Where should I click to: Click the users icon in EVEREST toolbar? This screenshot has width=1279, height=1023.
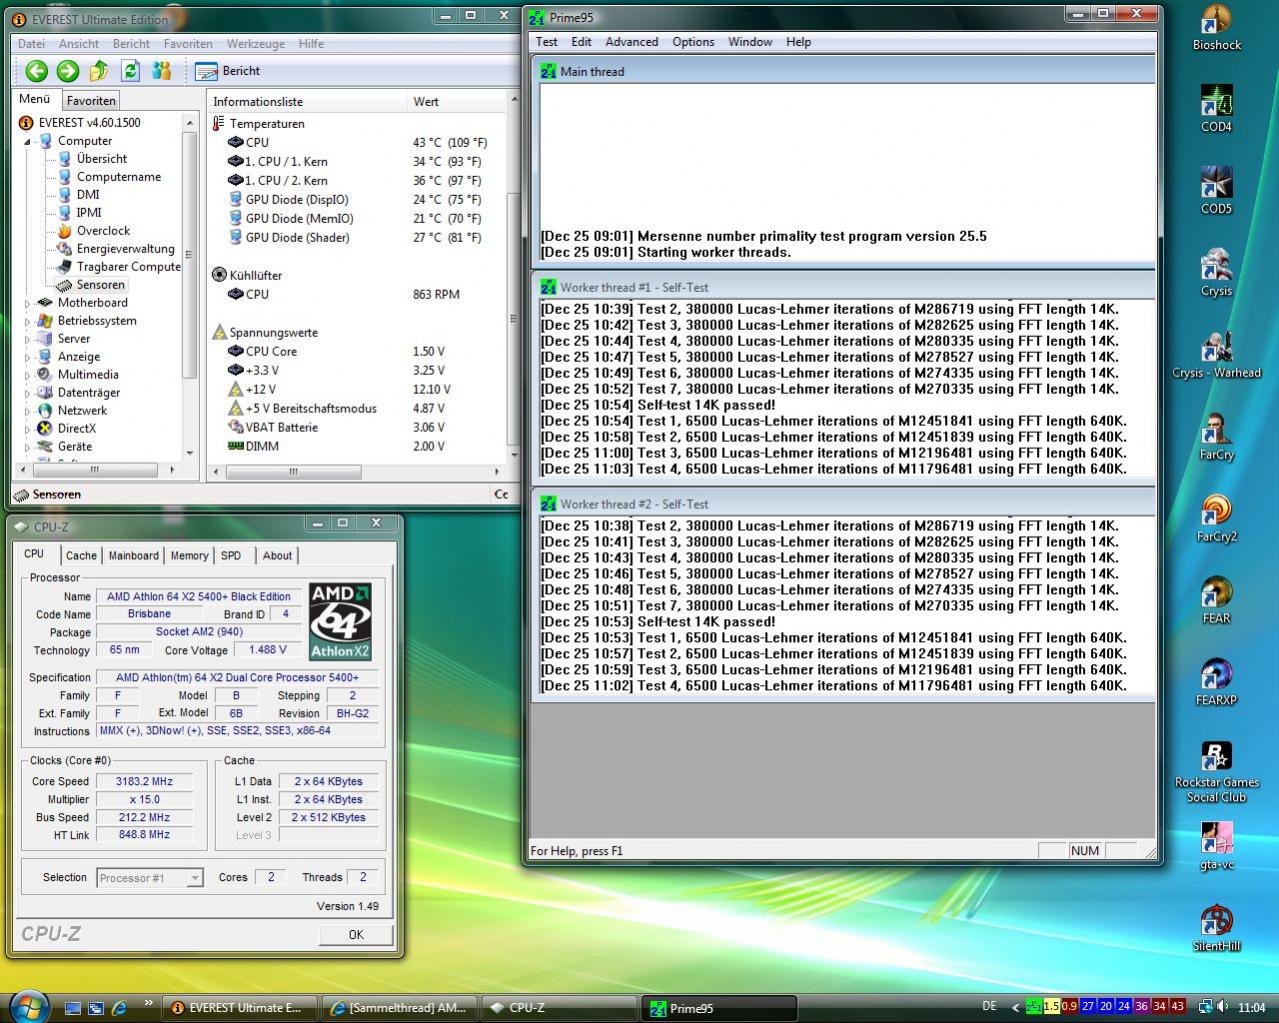click(161, 70)
